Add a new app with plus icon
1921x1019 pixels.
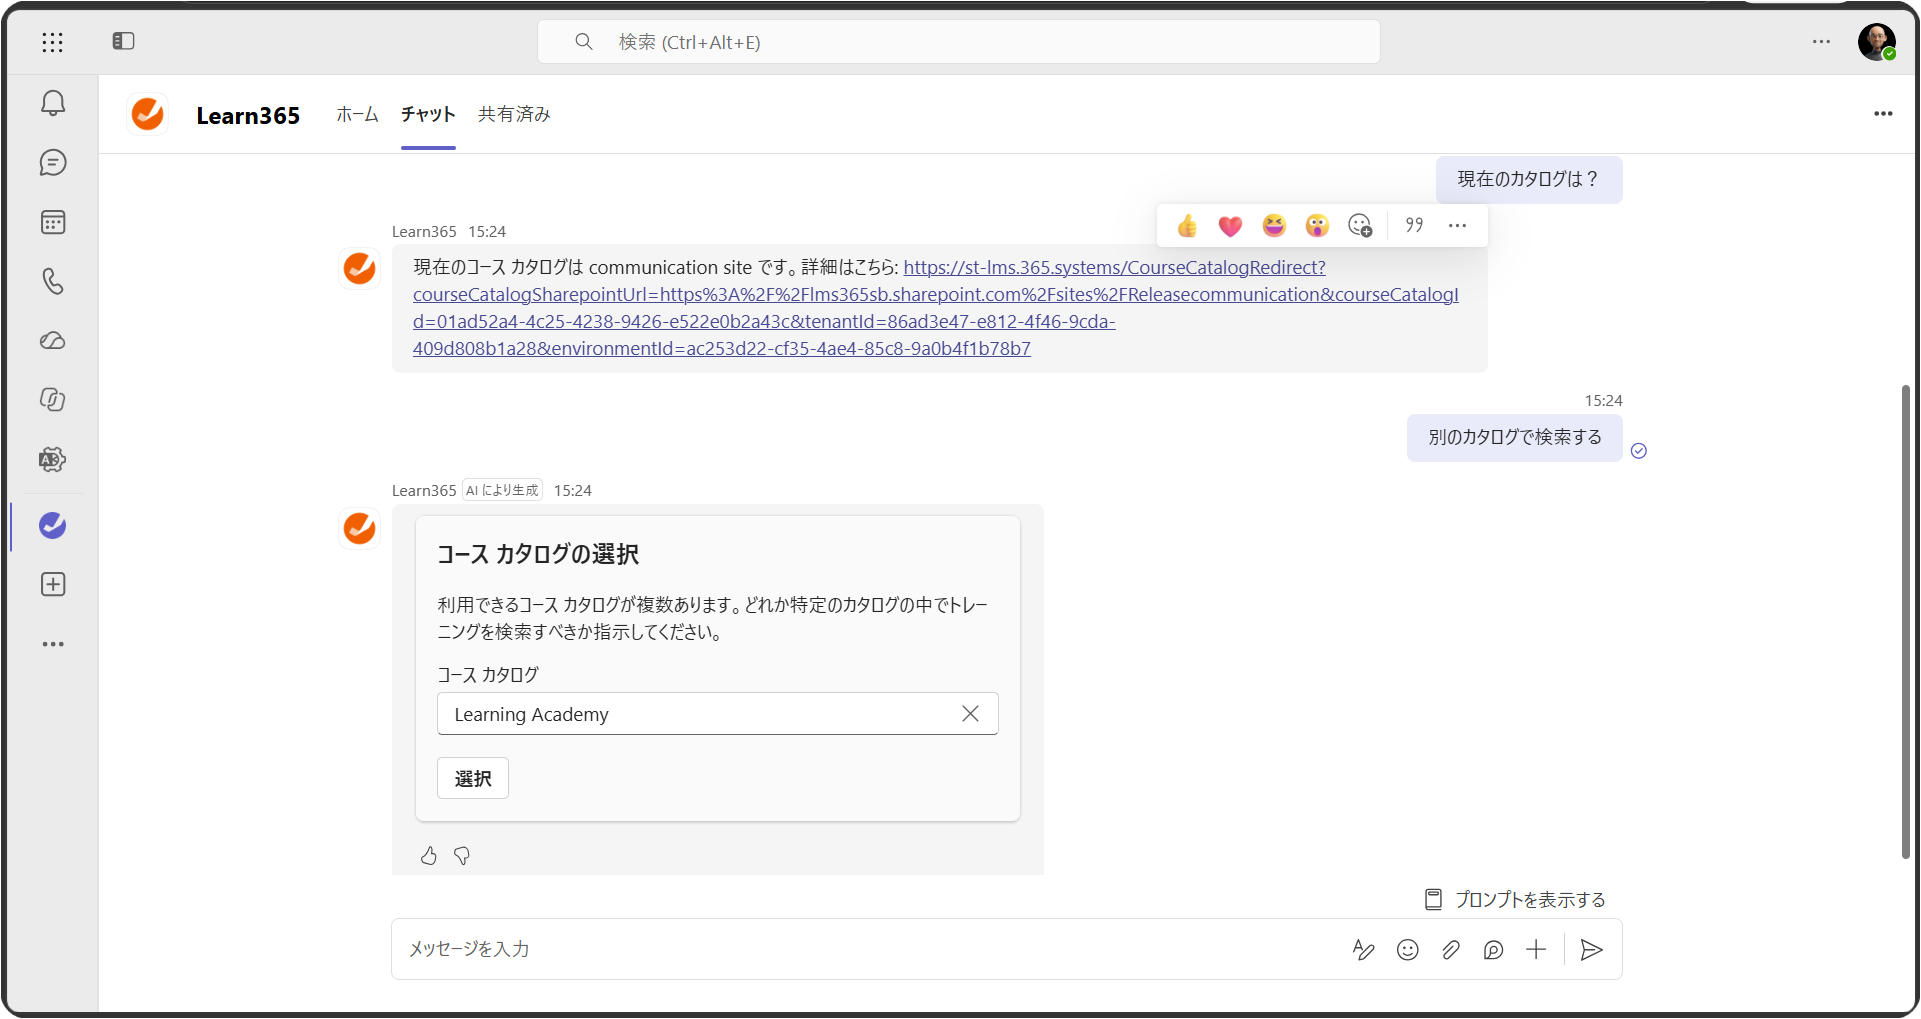[x=53, y=585]
